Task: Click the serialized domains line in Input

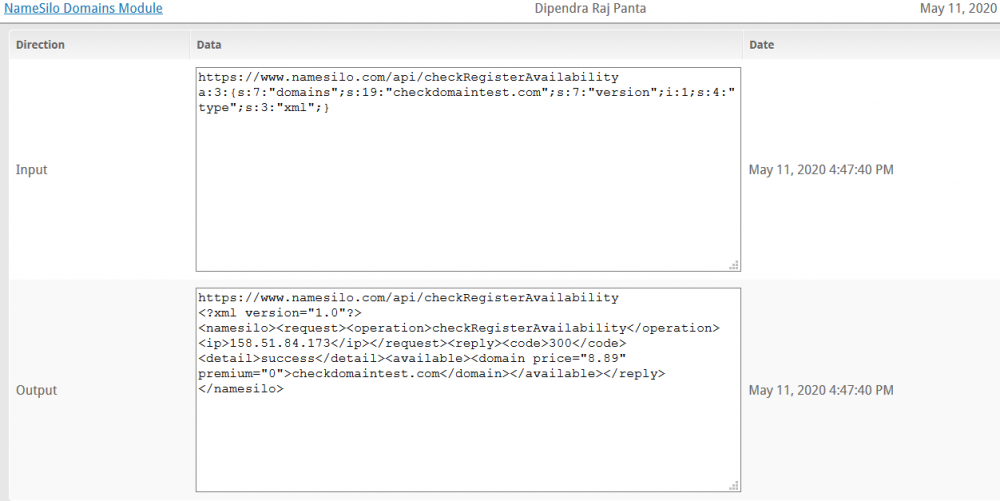Action: point(467,92)
